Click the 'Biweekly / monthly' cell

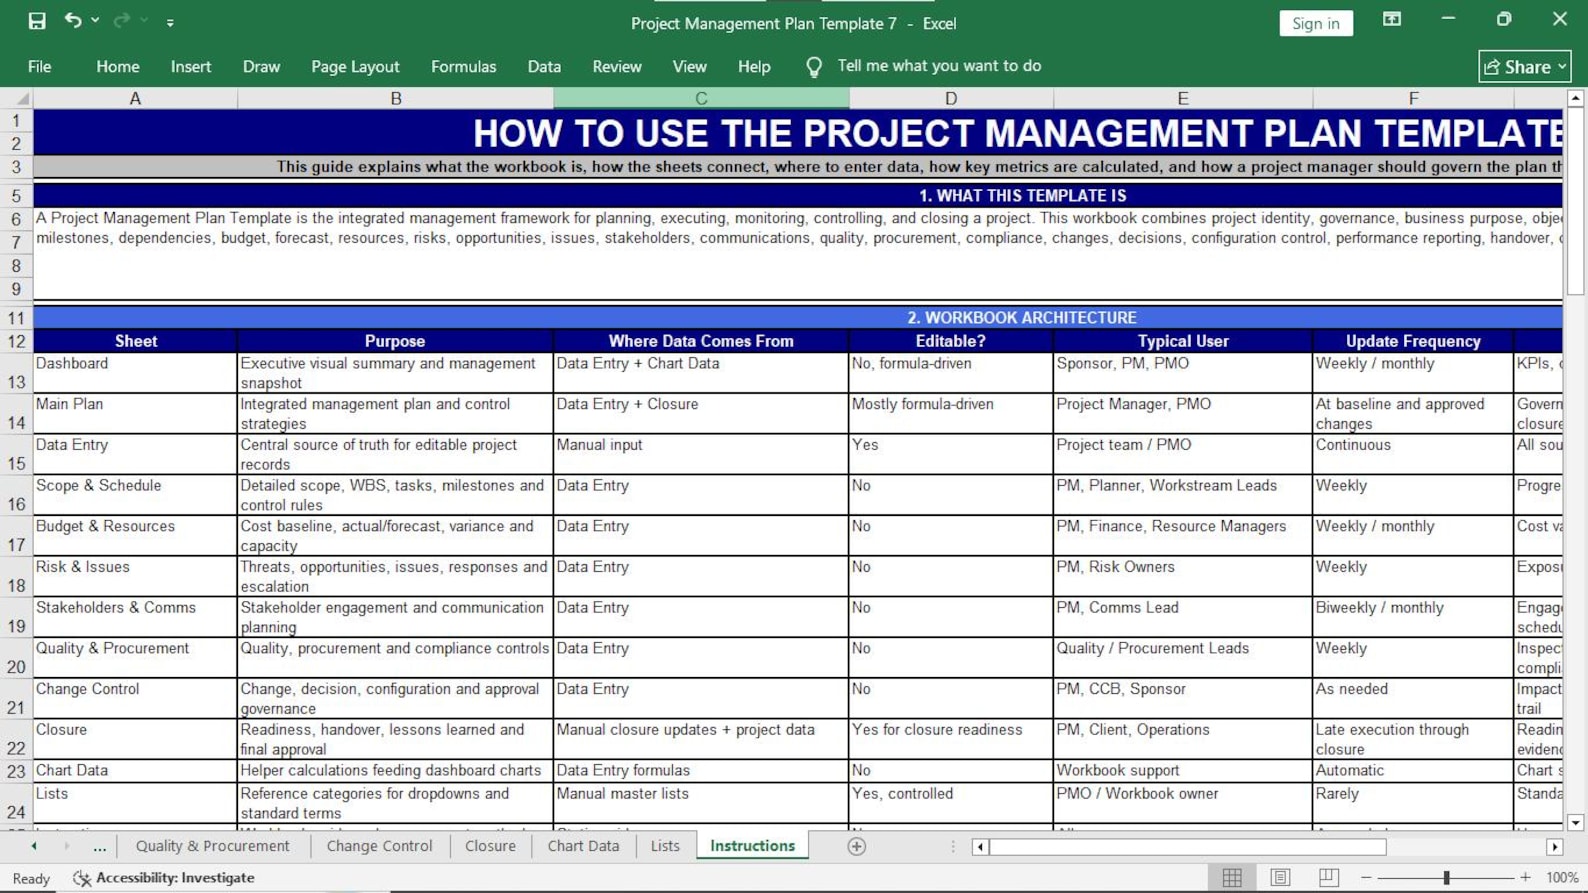click(x=1413, y=617)
